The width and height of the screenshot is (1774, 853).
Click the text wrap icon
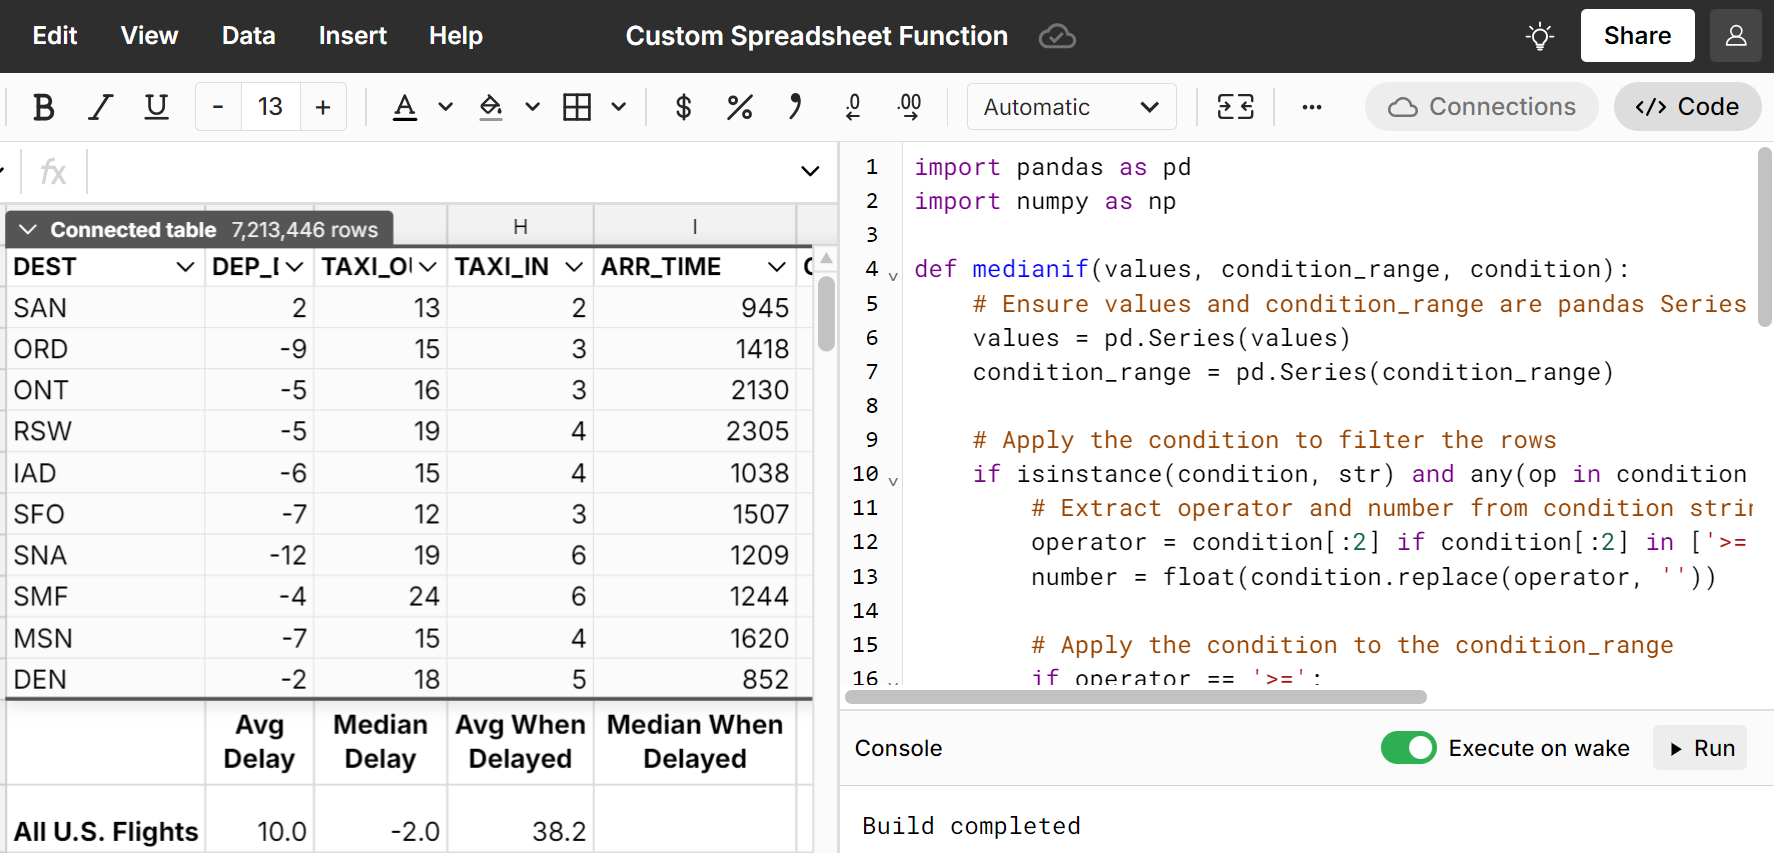(1235, 107)
